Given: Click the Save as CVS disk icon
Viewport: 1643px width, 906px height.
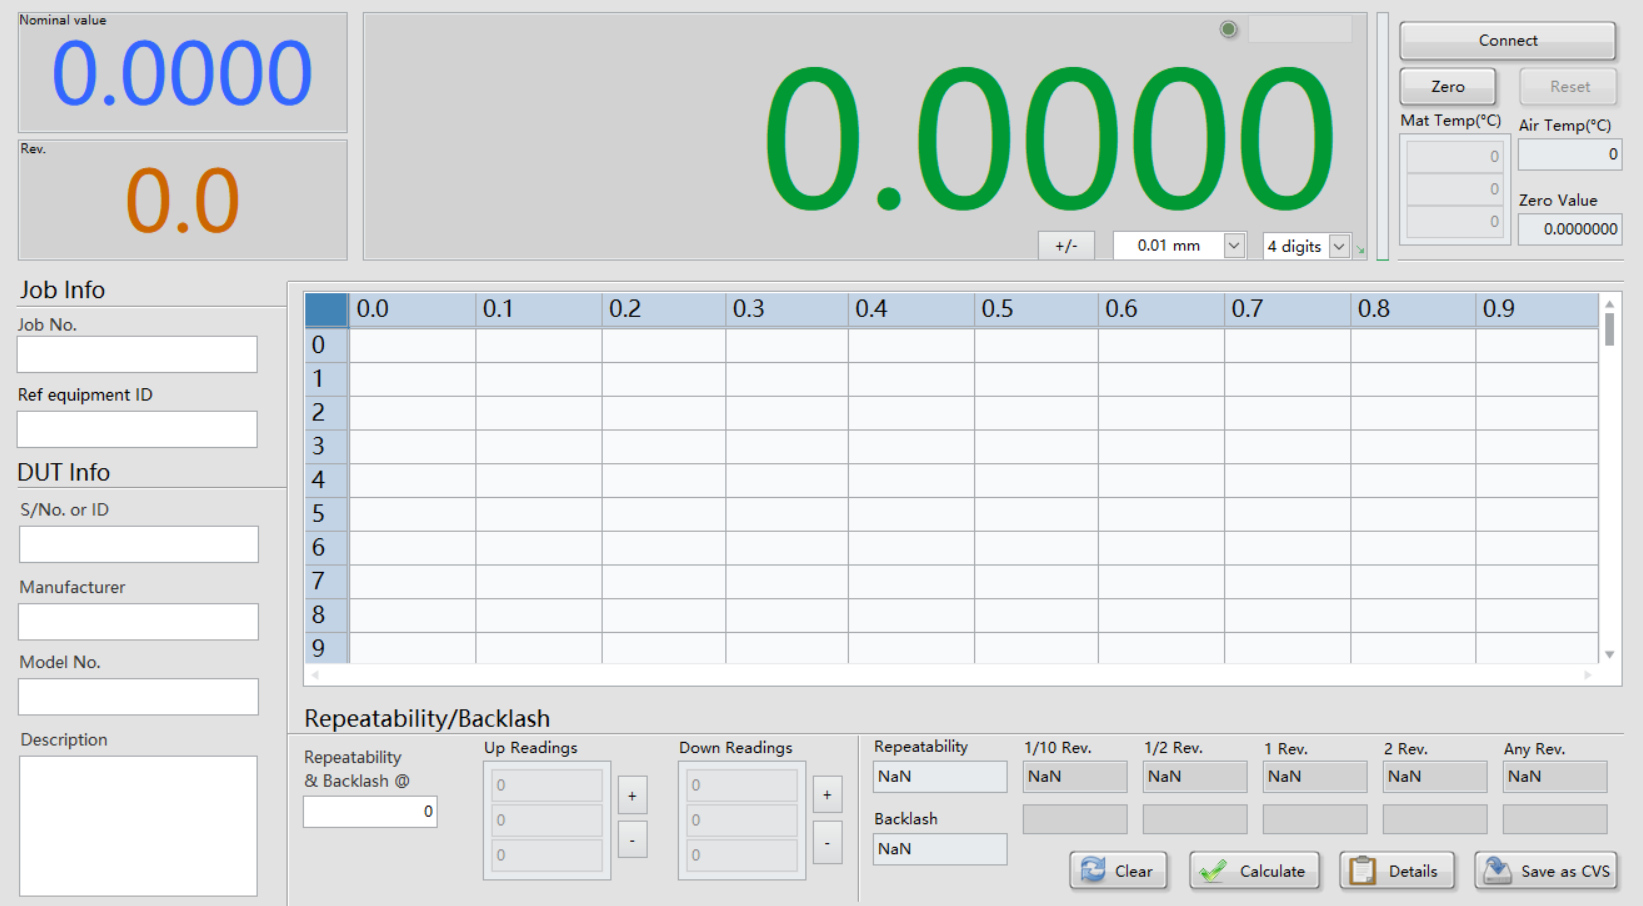Looking at the screenshot, I should tap(1497, 871).
